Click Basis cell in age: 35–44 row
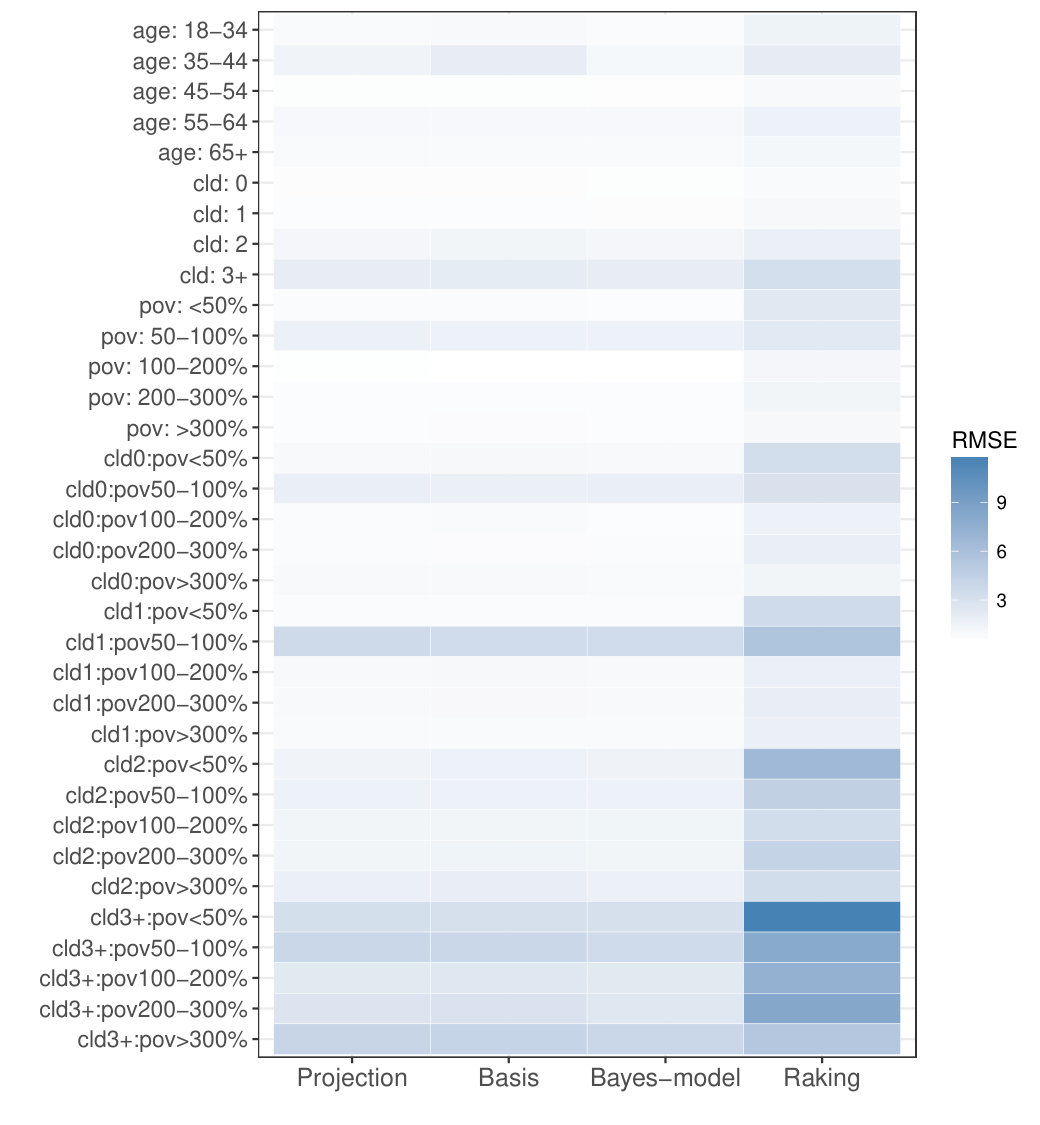1040x1125 pixels. click(x=509, y=60)
